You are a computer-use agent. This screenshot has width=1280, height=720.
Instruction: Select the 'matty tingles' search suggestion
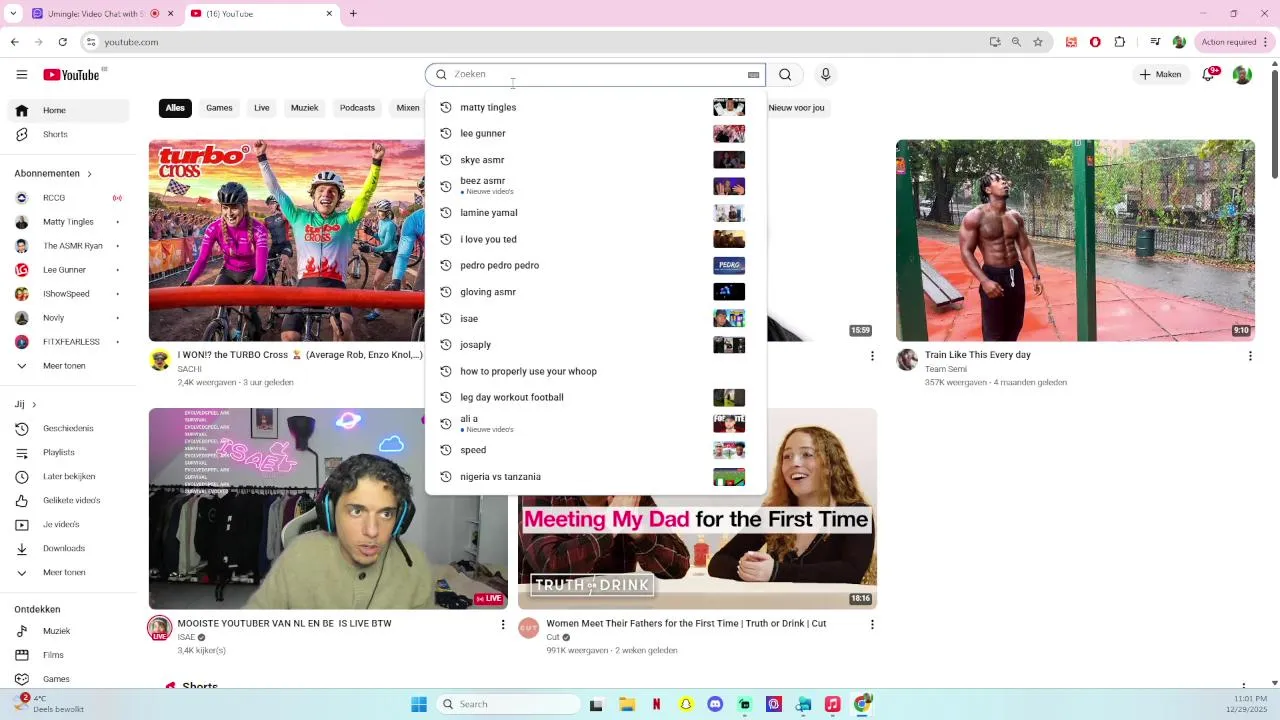(x=595, y=107)
